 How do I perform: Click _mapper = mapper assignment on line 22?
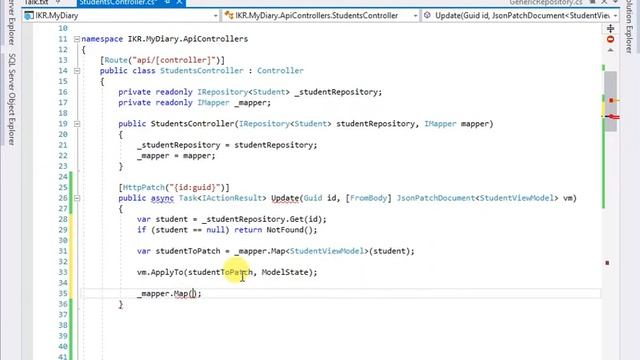[176, 156]
